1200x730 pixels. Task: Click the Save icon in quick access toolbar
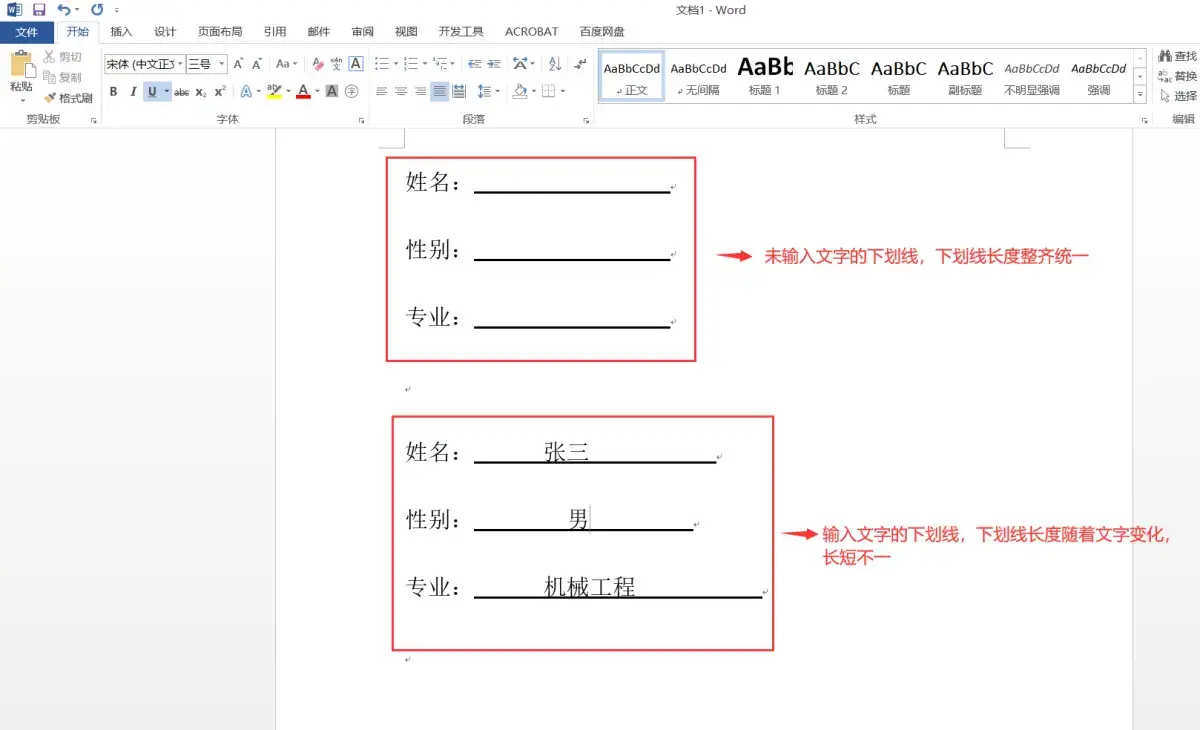click(x=39, y=10)
